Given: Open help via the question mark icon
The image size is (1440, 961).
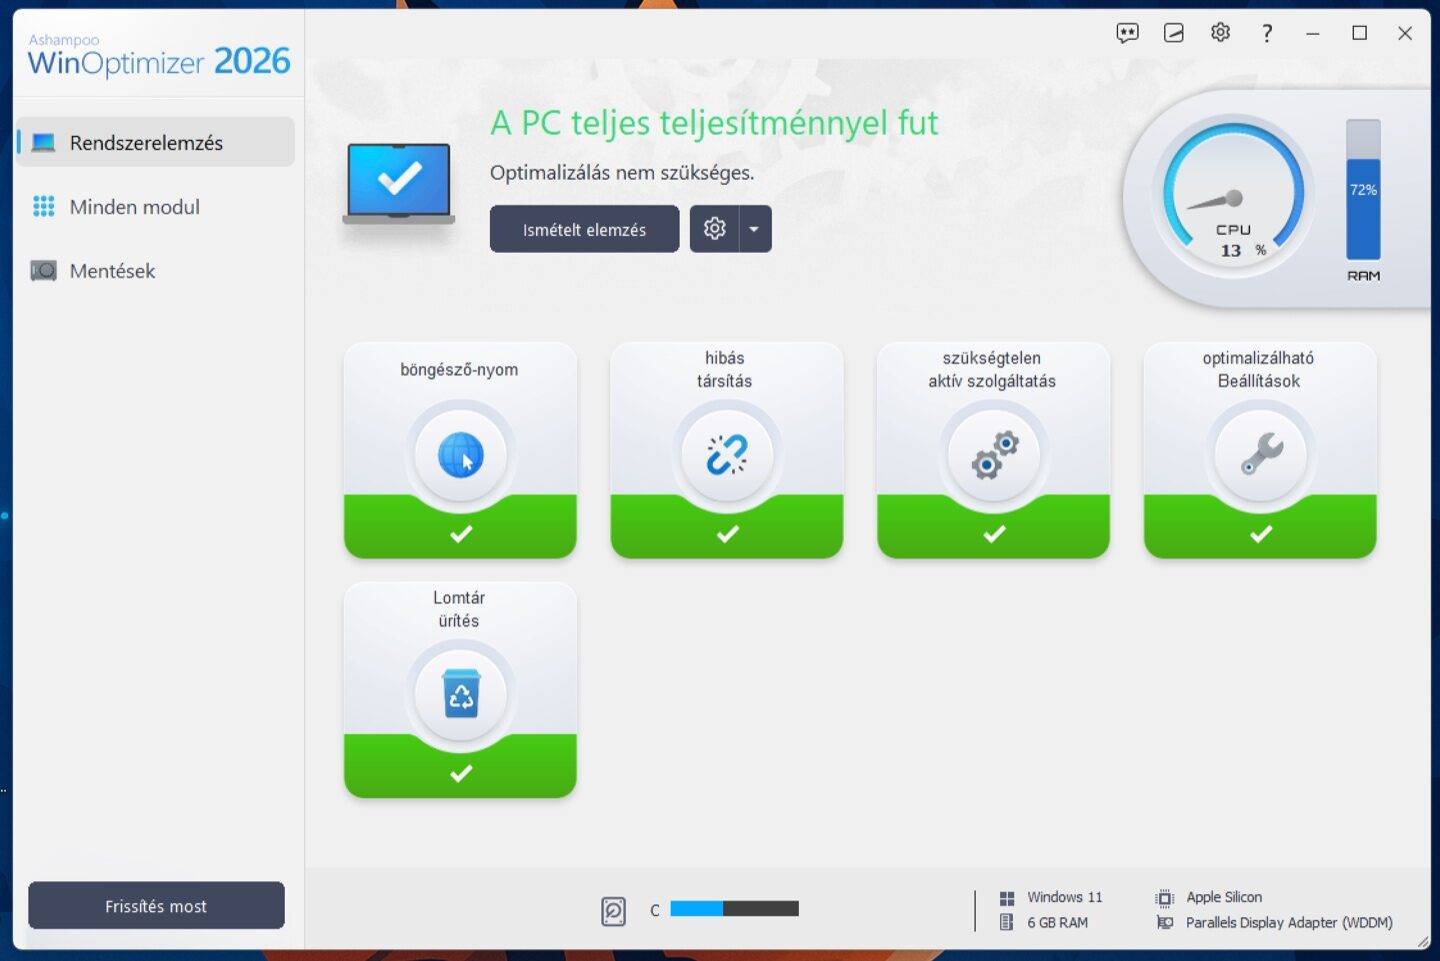Looking at the screenshot, I should pos(1267,33).
